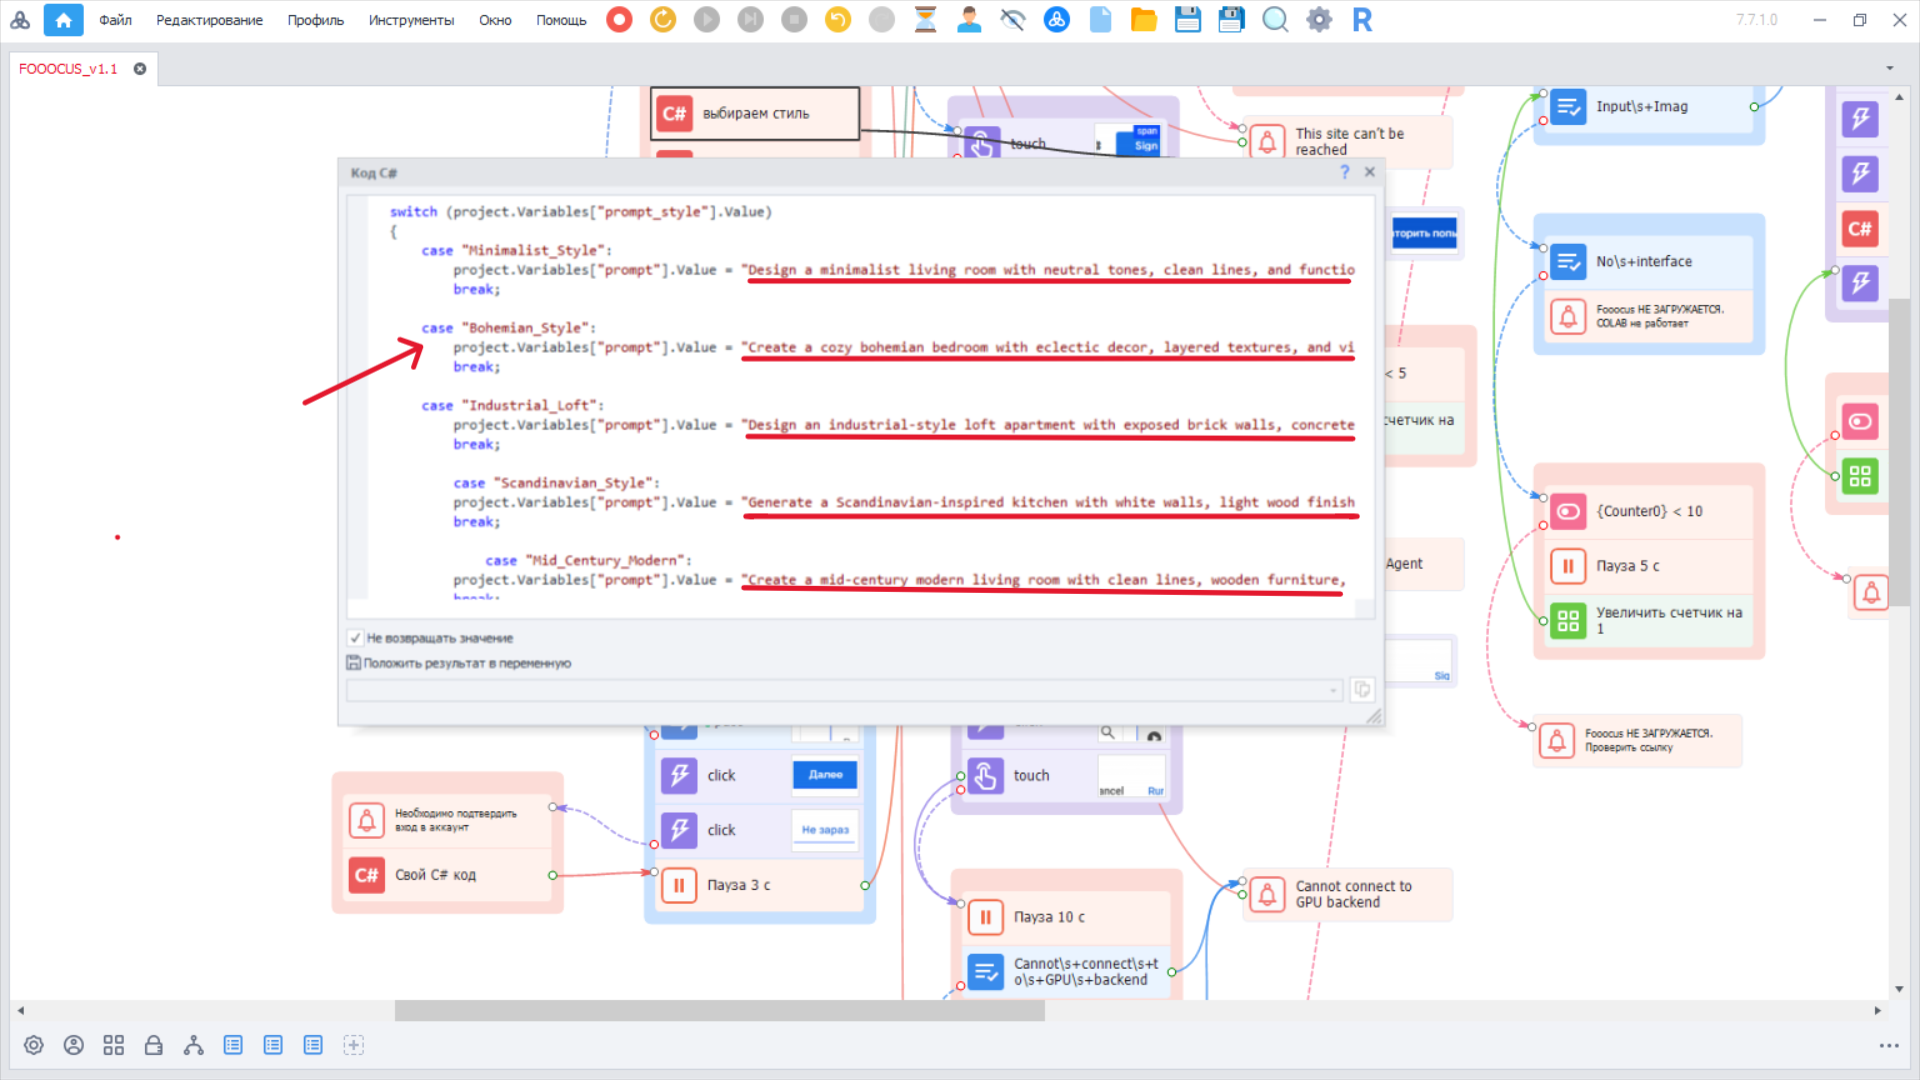Image resolution: width=1920 pixels, height=1080 pixels.
Task: Click the help question mark in code dialog
Action: point(1344,172)
